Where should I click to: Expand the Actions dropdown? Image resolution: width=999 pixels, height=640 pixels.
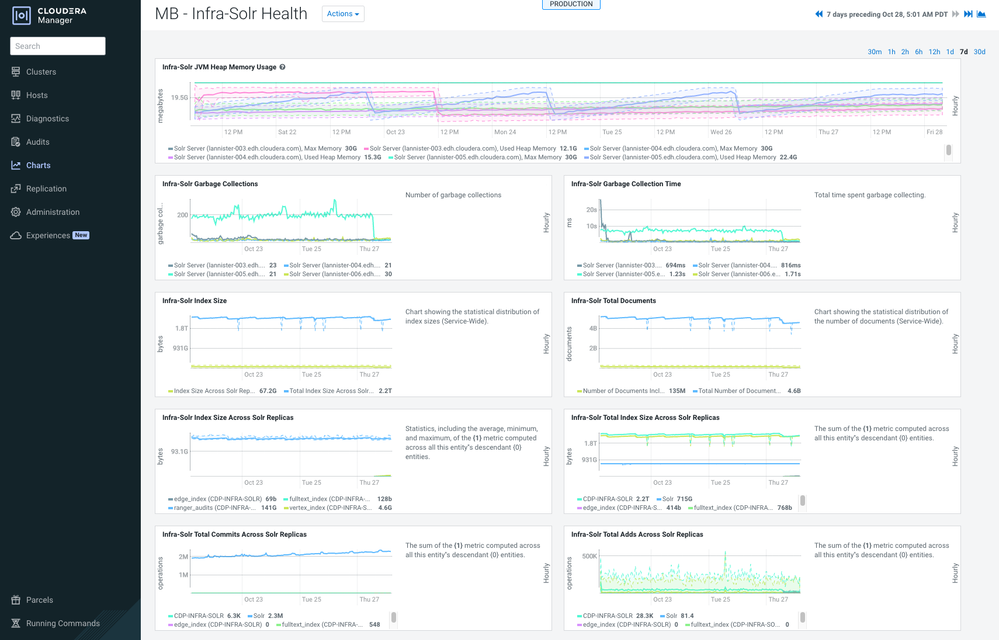343,14
